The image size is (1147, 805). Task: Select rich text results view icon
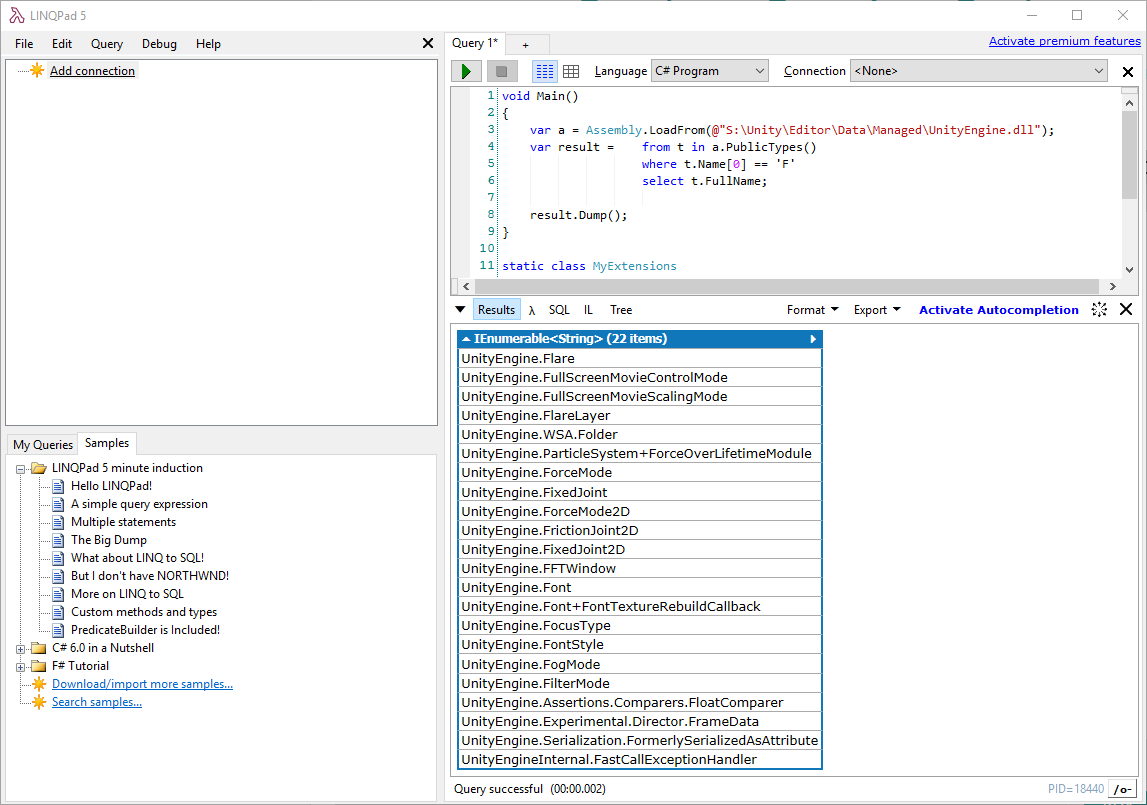(544, 71)
